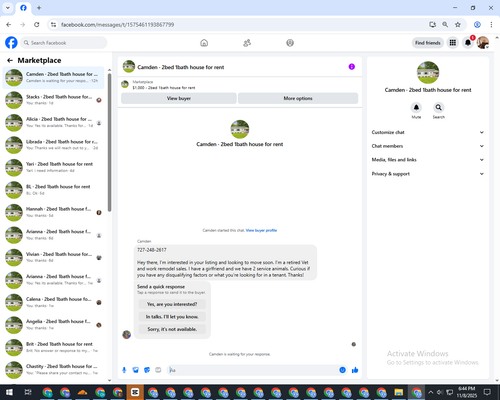Send a voice clip with microphone icon
The image size is (500, 400).
124,370
